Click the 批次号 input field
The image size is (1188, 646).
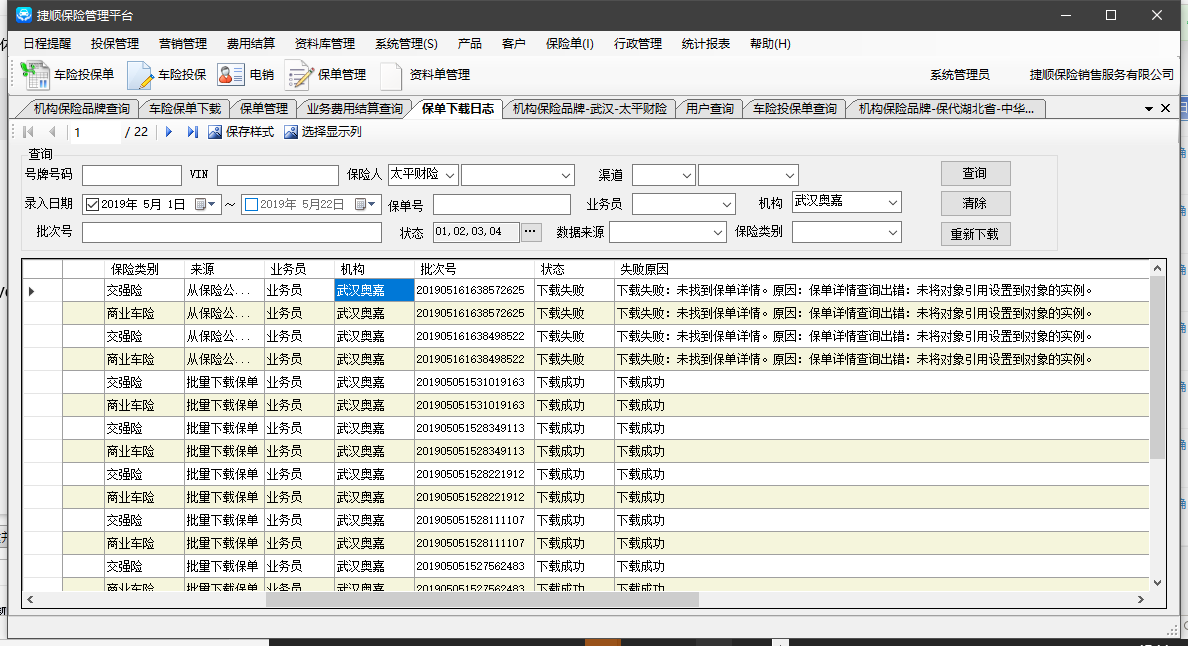[232, 233]
